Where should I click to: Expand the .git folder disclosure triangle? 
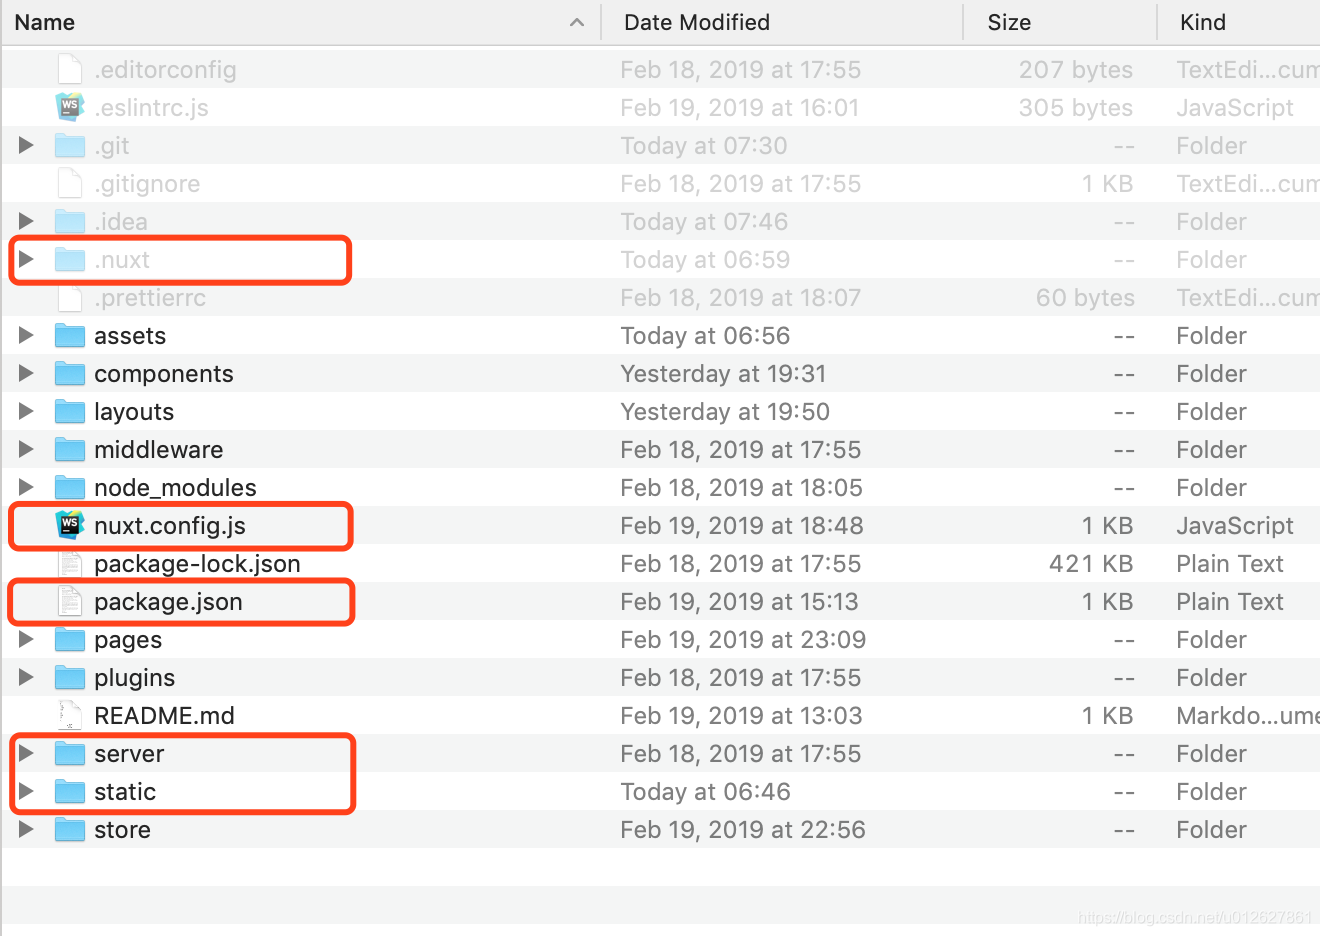pyautogui.click(x=26, y=145)
